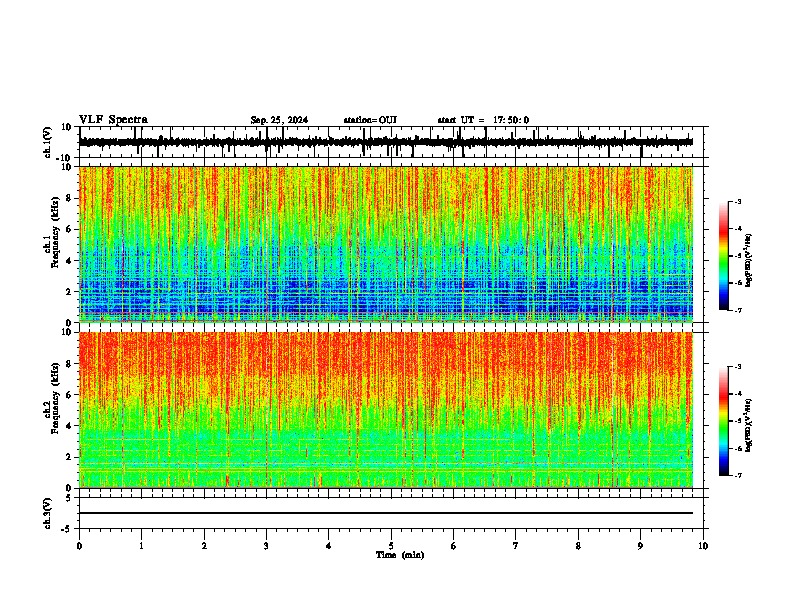The height and width of the screenshot is (612, 792).
Task: Click the ch.2 frequency axis "8" tick label
Action: [x=70, y=364]
